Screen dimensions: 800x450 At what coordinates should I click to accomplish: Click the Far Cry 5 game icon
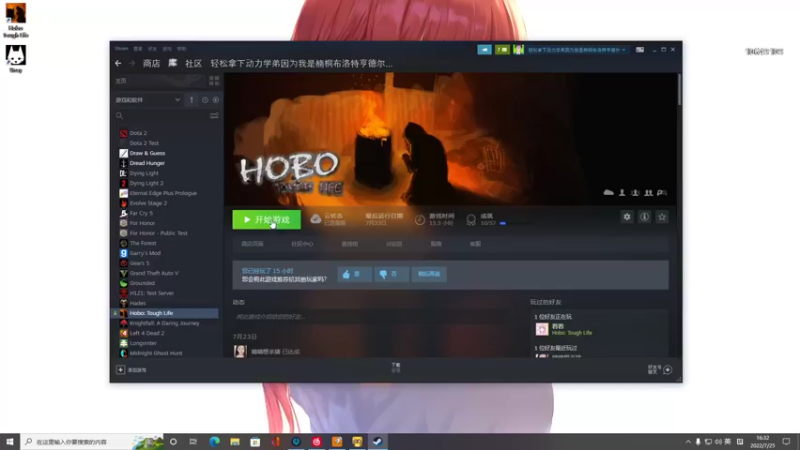coord(123,213)
